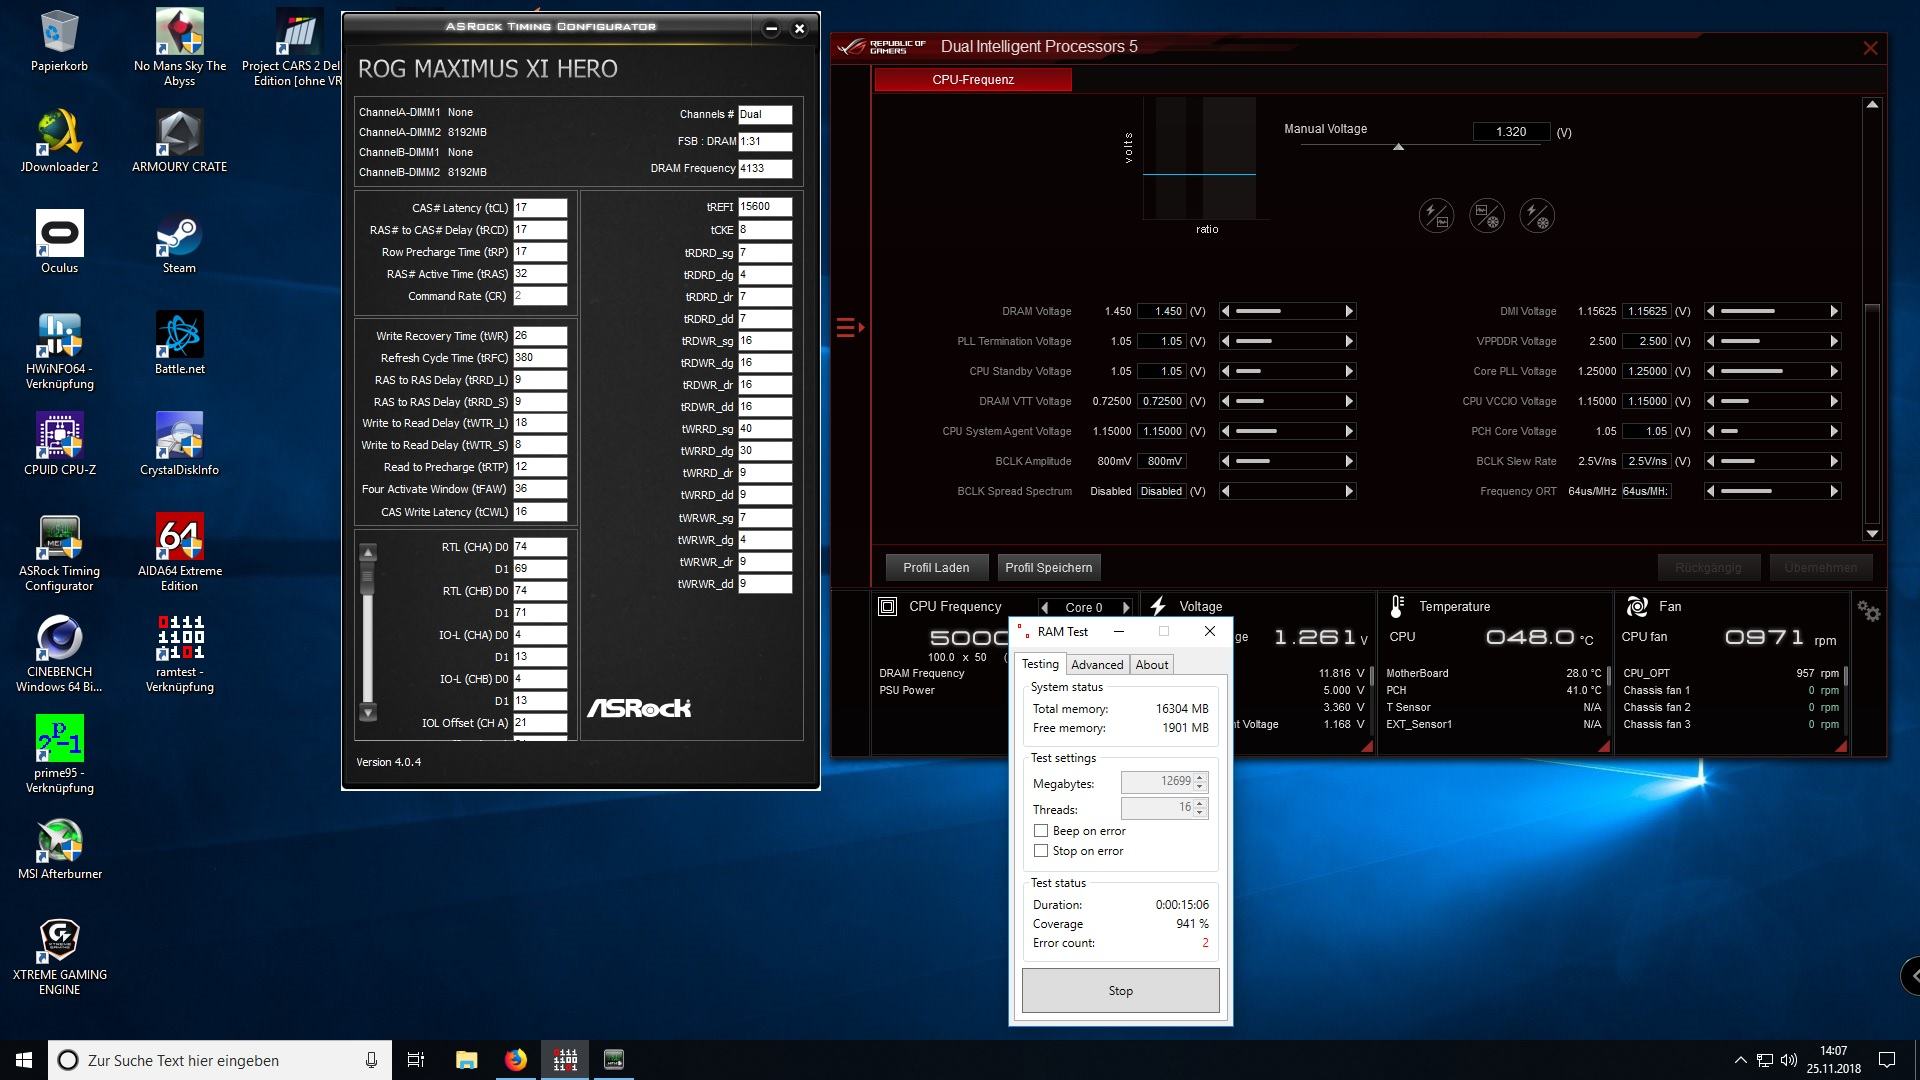Open the prime95 shortcut icon
The height and width of the screenshot is (1080, 1920).
point(59,755)
